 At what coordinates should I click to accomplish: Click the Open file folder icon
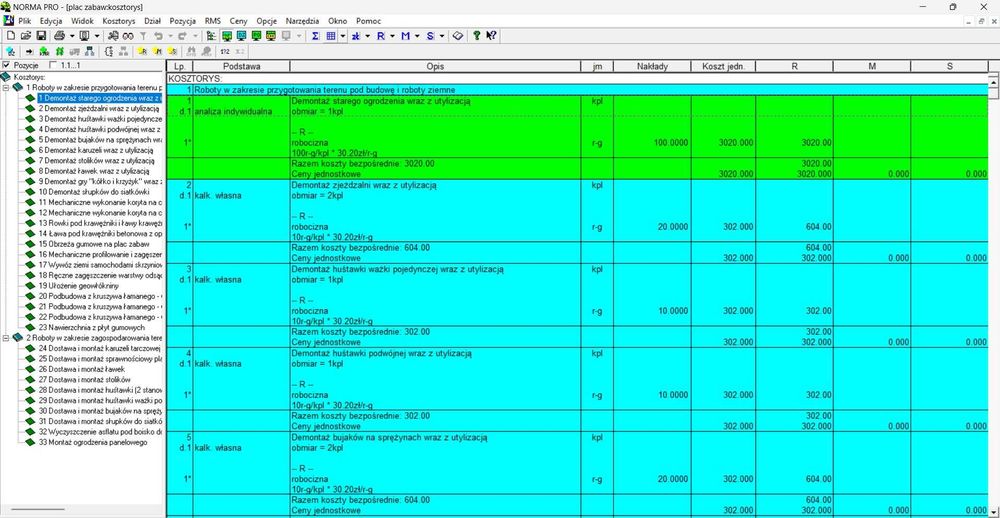(x=26, y=36)
